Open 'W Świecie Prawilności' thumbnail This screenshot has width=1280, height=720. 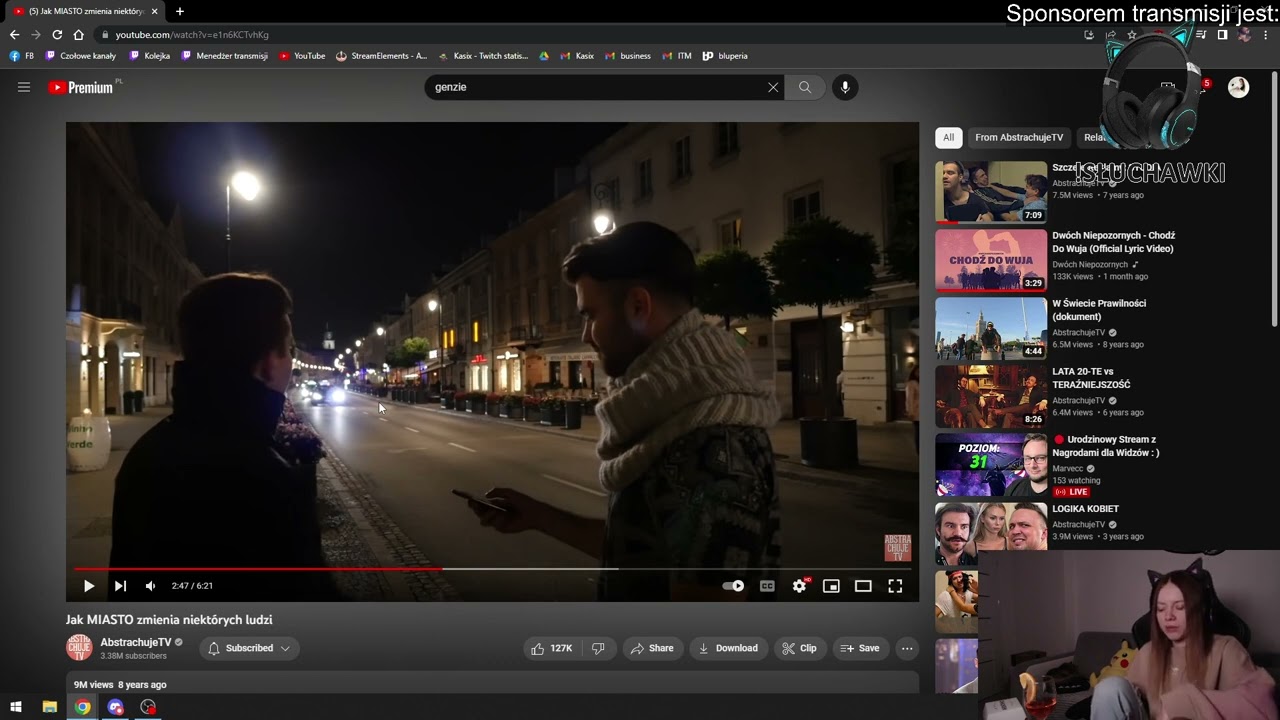coord(991,328)
